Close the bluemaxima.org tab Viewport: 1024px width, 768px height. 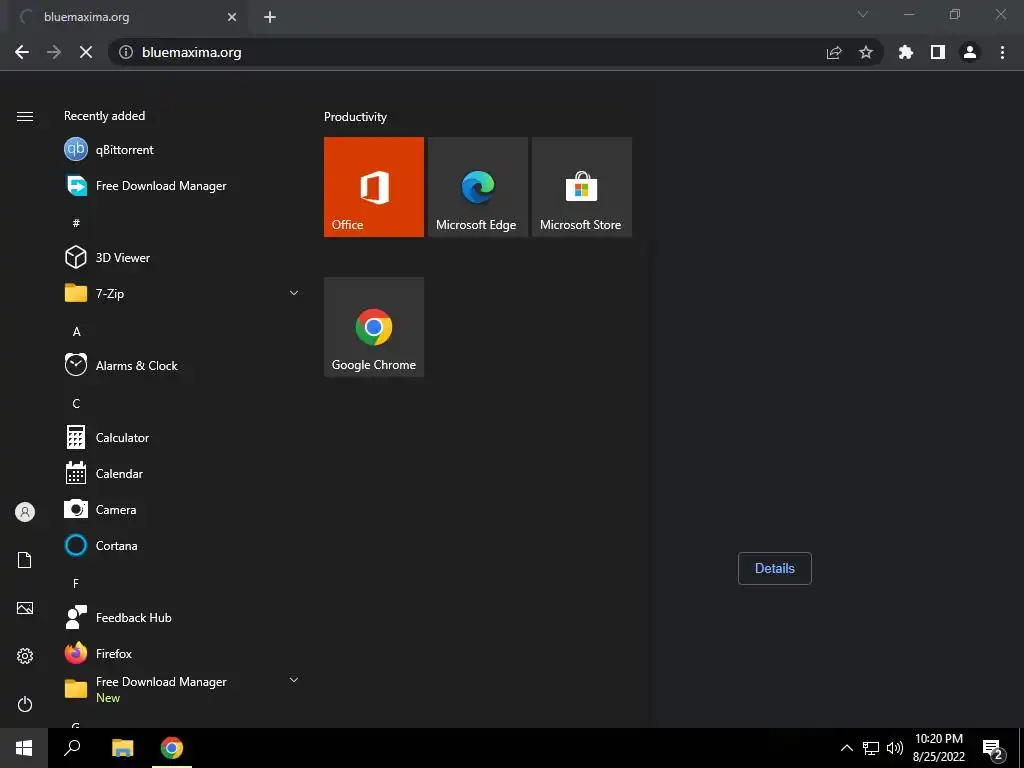click(232, 17)
